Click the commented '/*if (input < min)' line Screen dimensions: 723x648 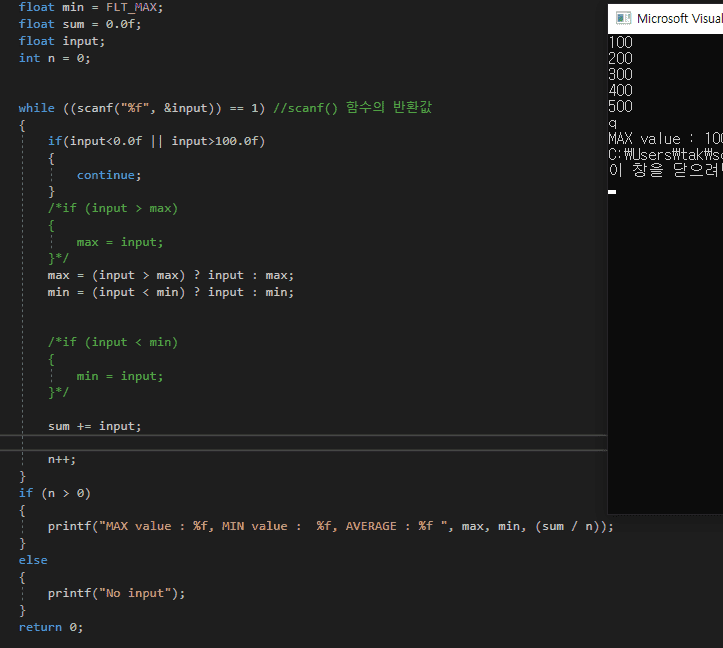[113, 342]
